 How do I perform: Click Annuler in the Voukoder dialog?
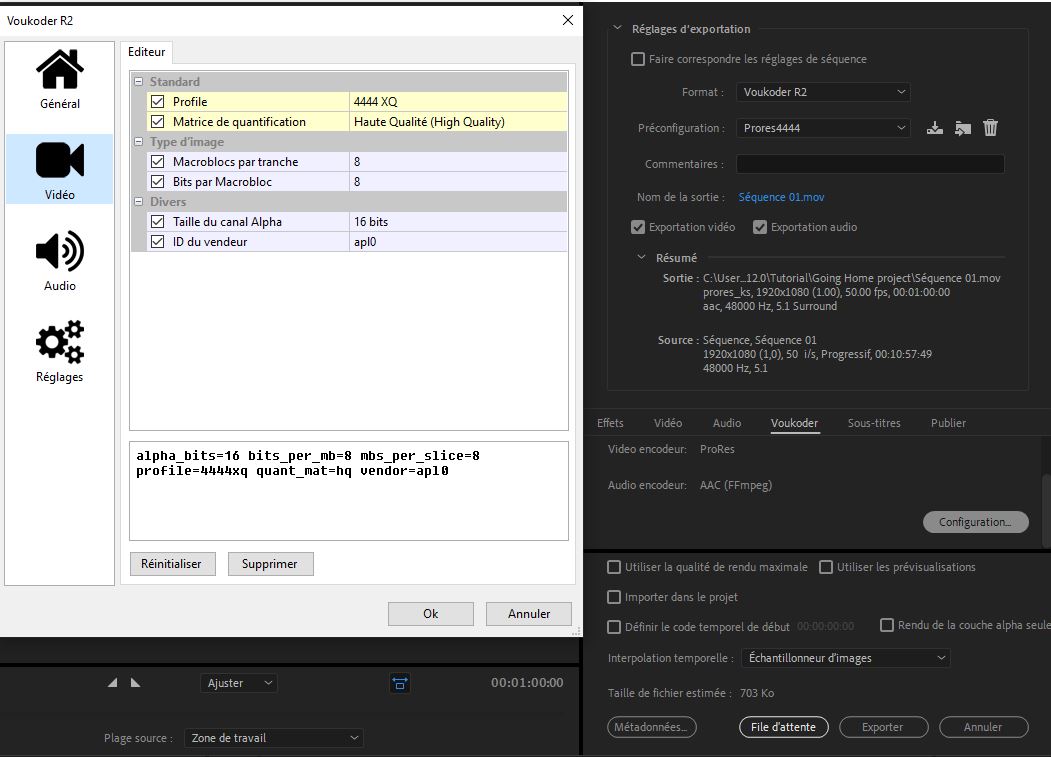tap(529, 614)
